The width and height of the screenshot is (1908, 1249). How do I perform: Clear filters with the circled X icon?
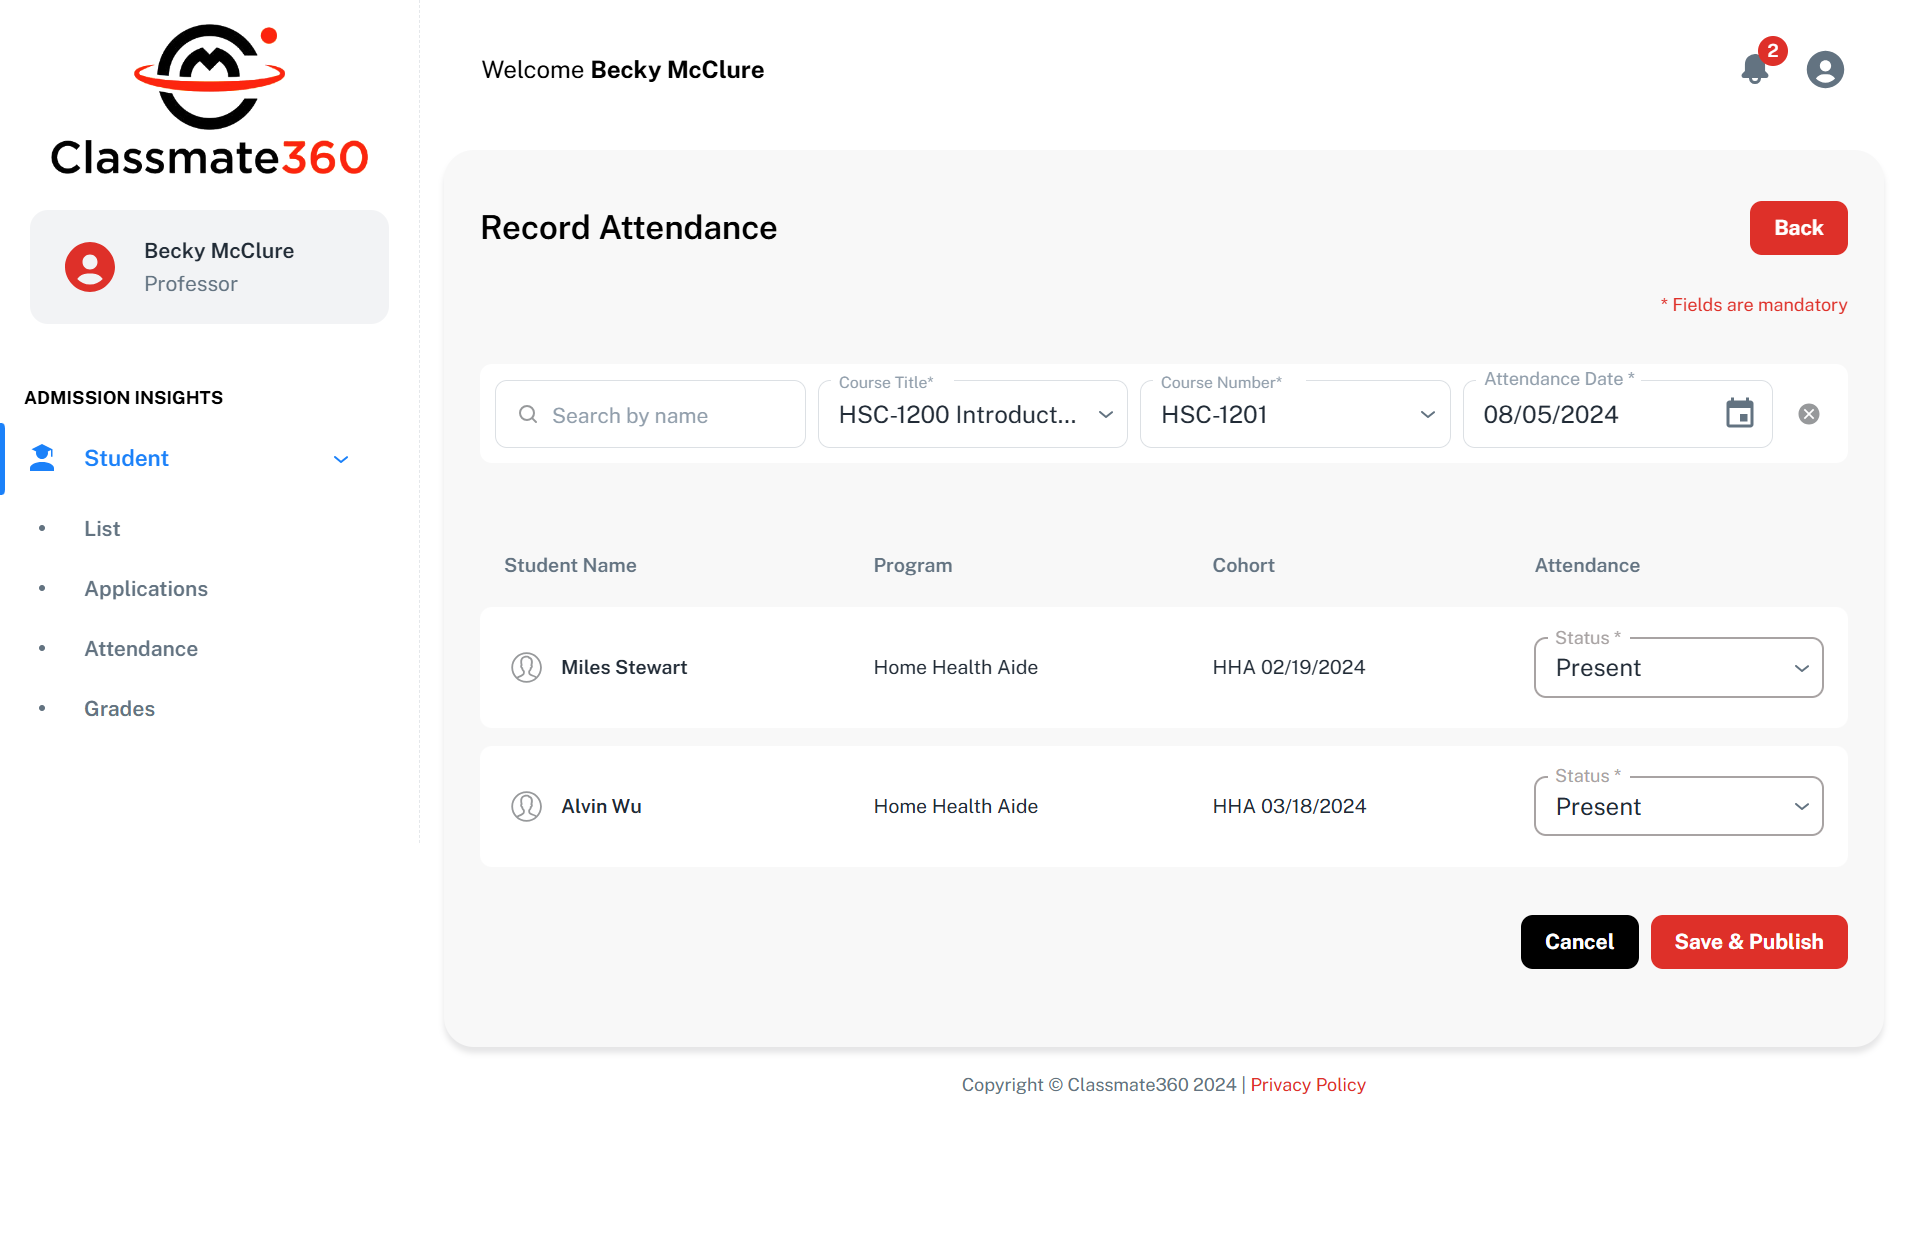pos(1808,414)
